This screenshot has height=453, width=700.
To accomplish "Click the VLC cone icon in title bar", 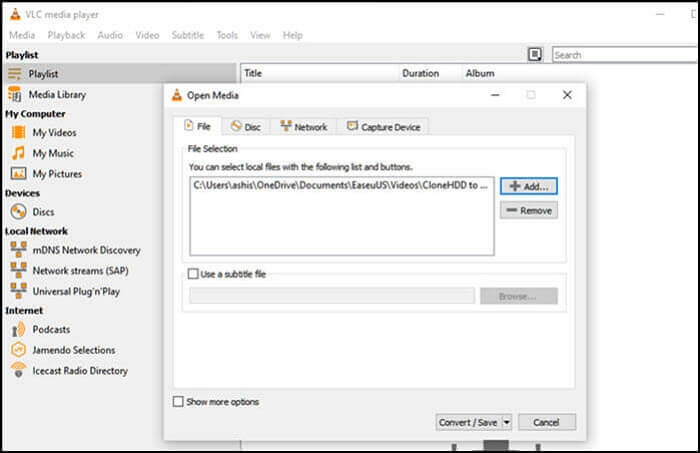I will point(15,14).
